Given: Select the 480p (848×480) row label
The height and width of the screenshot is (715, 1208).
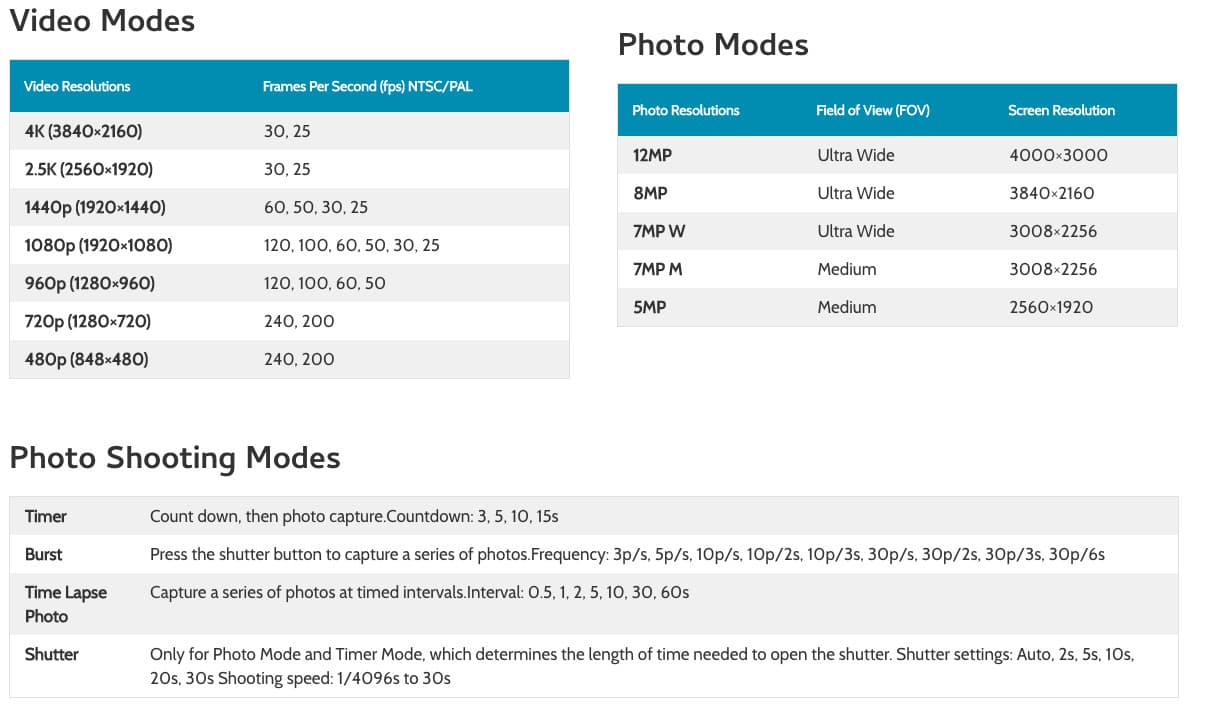Looking at the screenshot, I should click(86, 359).
